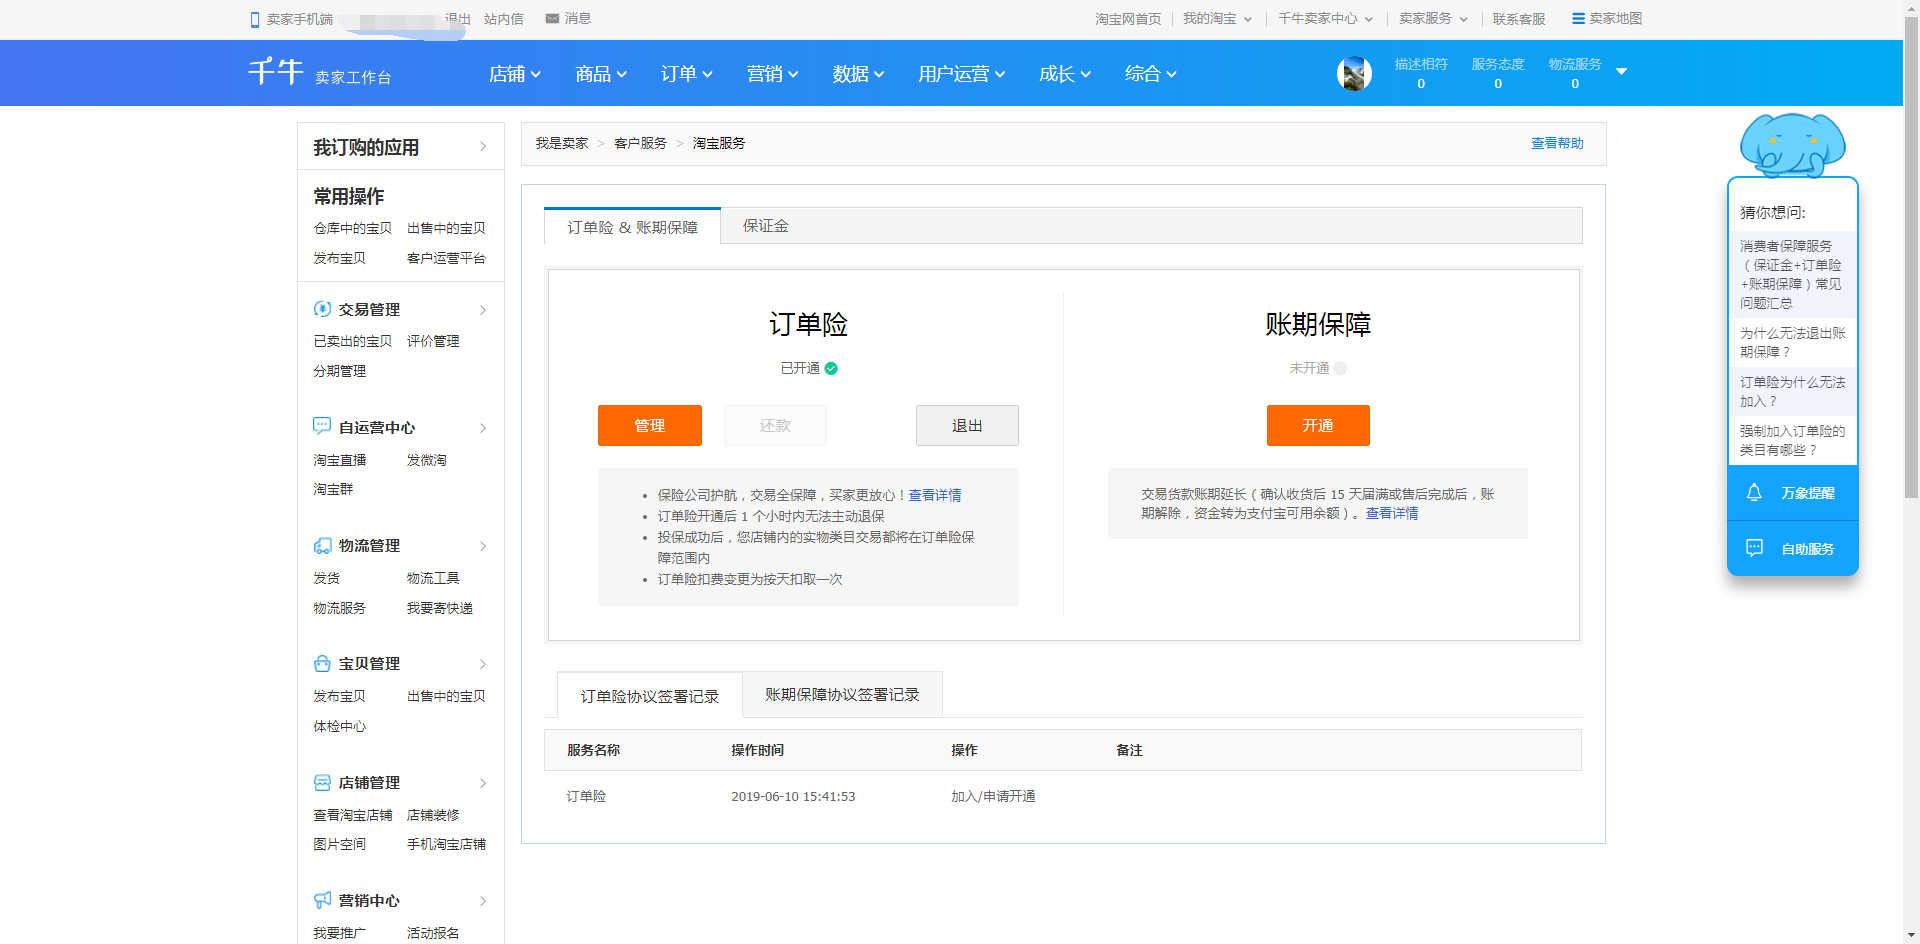Image resolution: width=1920 pixels, height=944 pixels.
Task: Open 查看详情 link under 订单险
Action: tap(935, 495)
